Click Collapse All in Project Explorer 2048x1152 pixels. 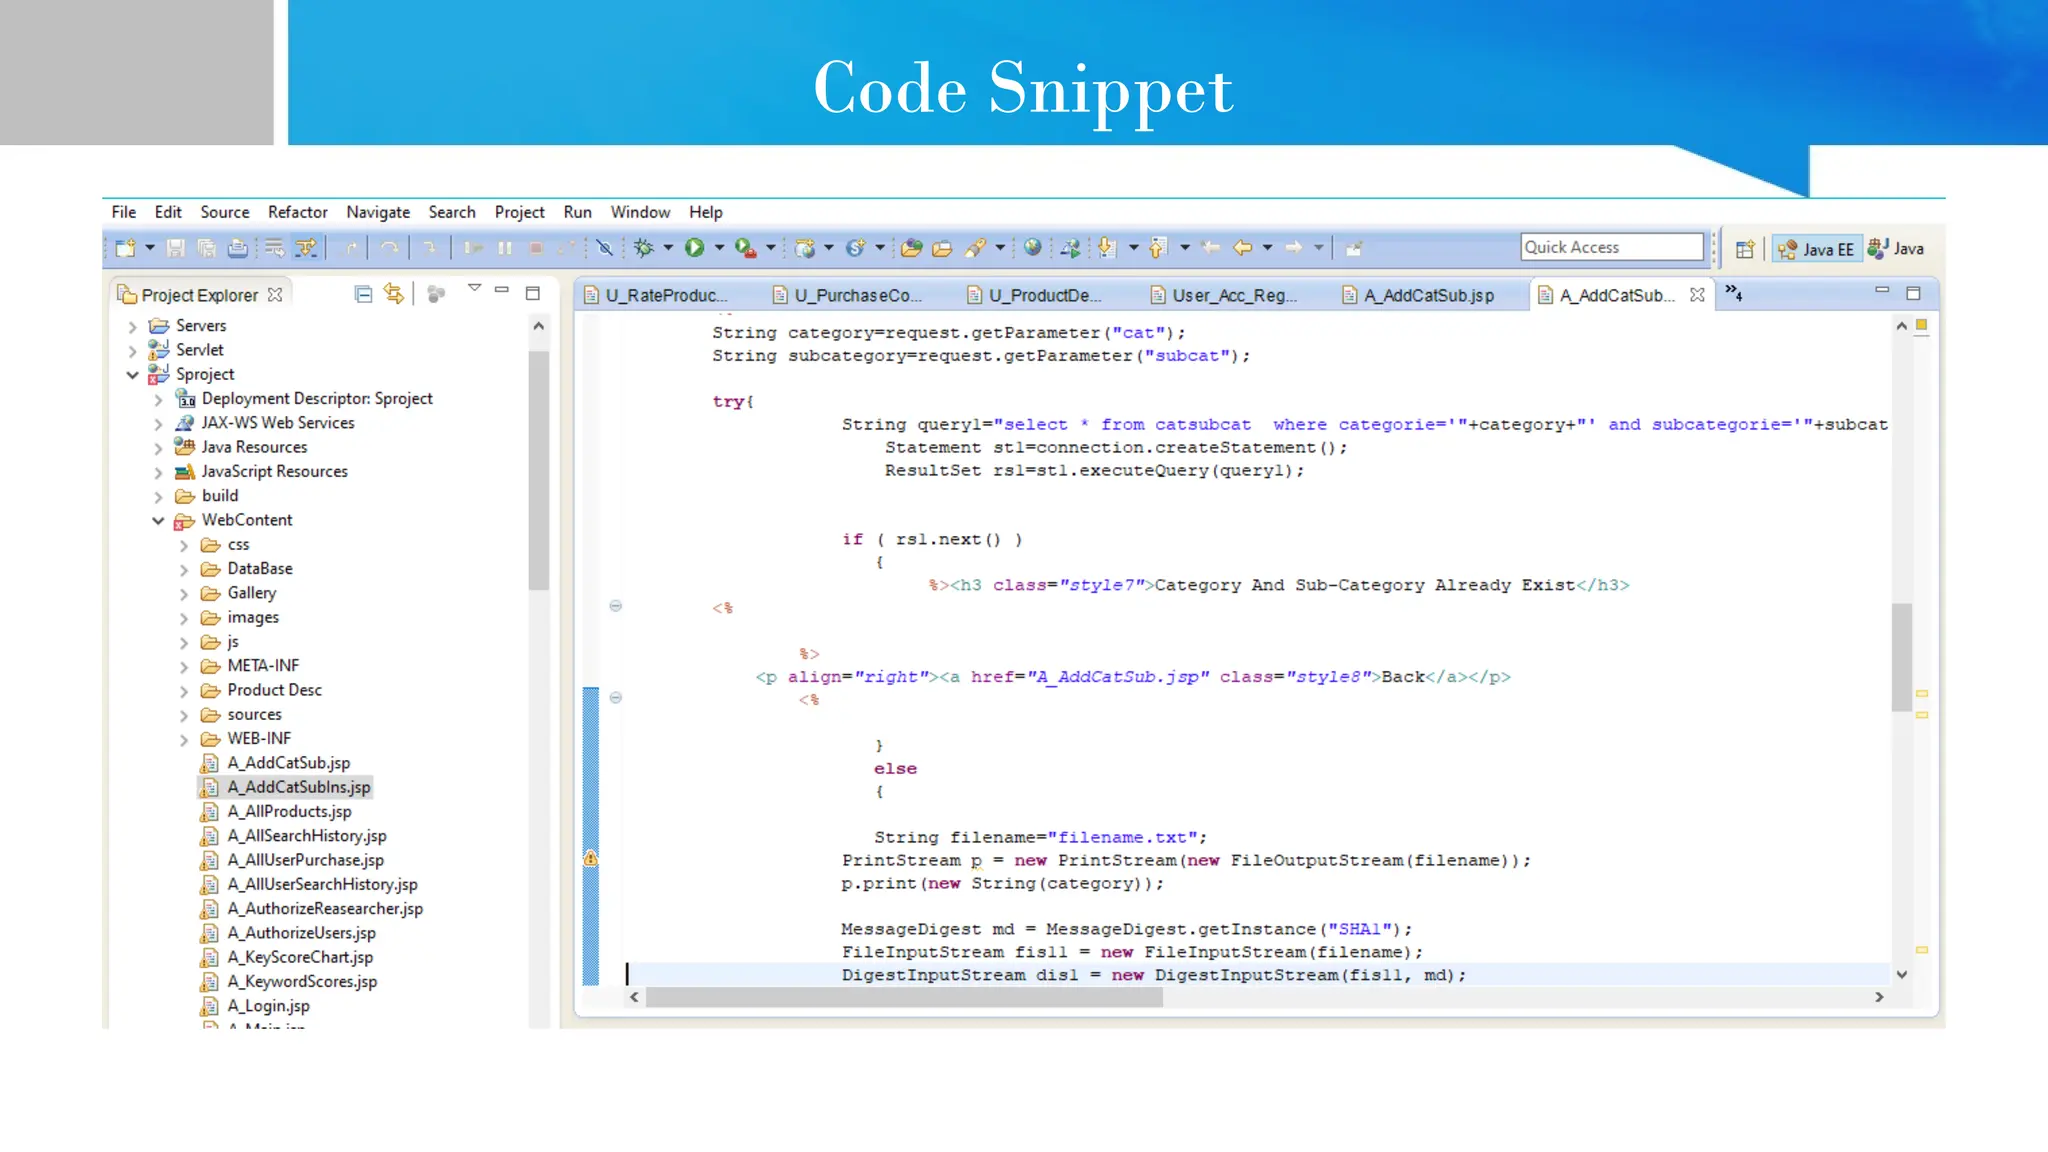(x=364, y=294)
